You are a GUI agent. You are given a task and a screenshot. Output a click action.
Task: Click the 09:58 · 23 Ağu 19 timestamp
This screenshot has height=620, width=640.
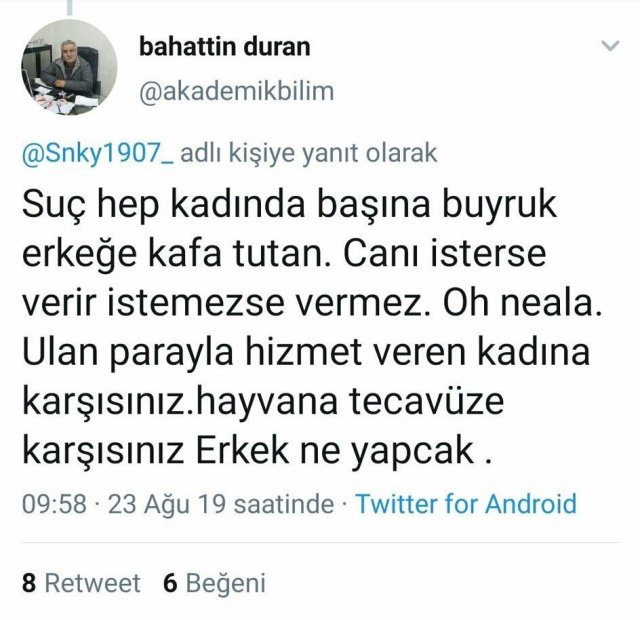[x=124, y=504]
